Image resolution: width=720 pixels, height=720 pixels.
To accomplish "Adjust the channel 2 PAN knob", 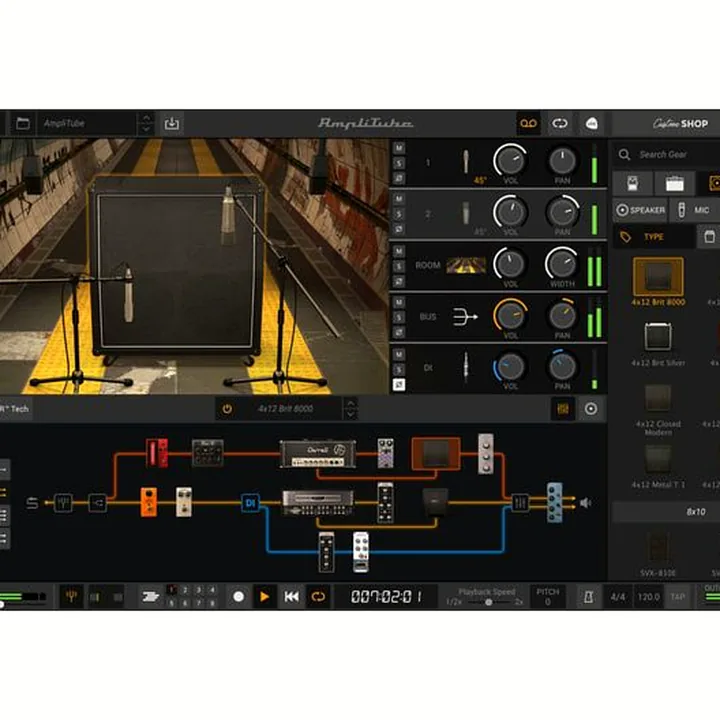I will coord(562,212).
